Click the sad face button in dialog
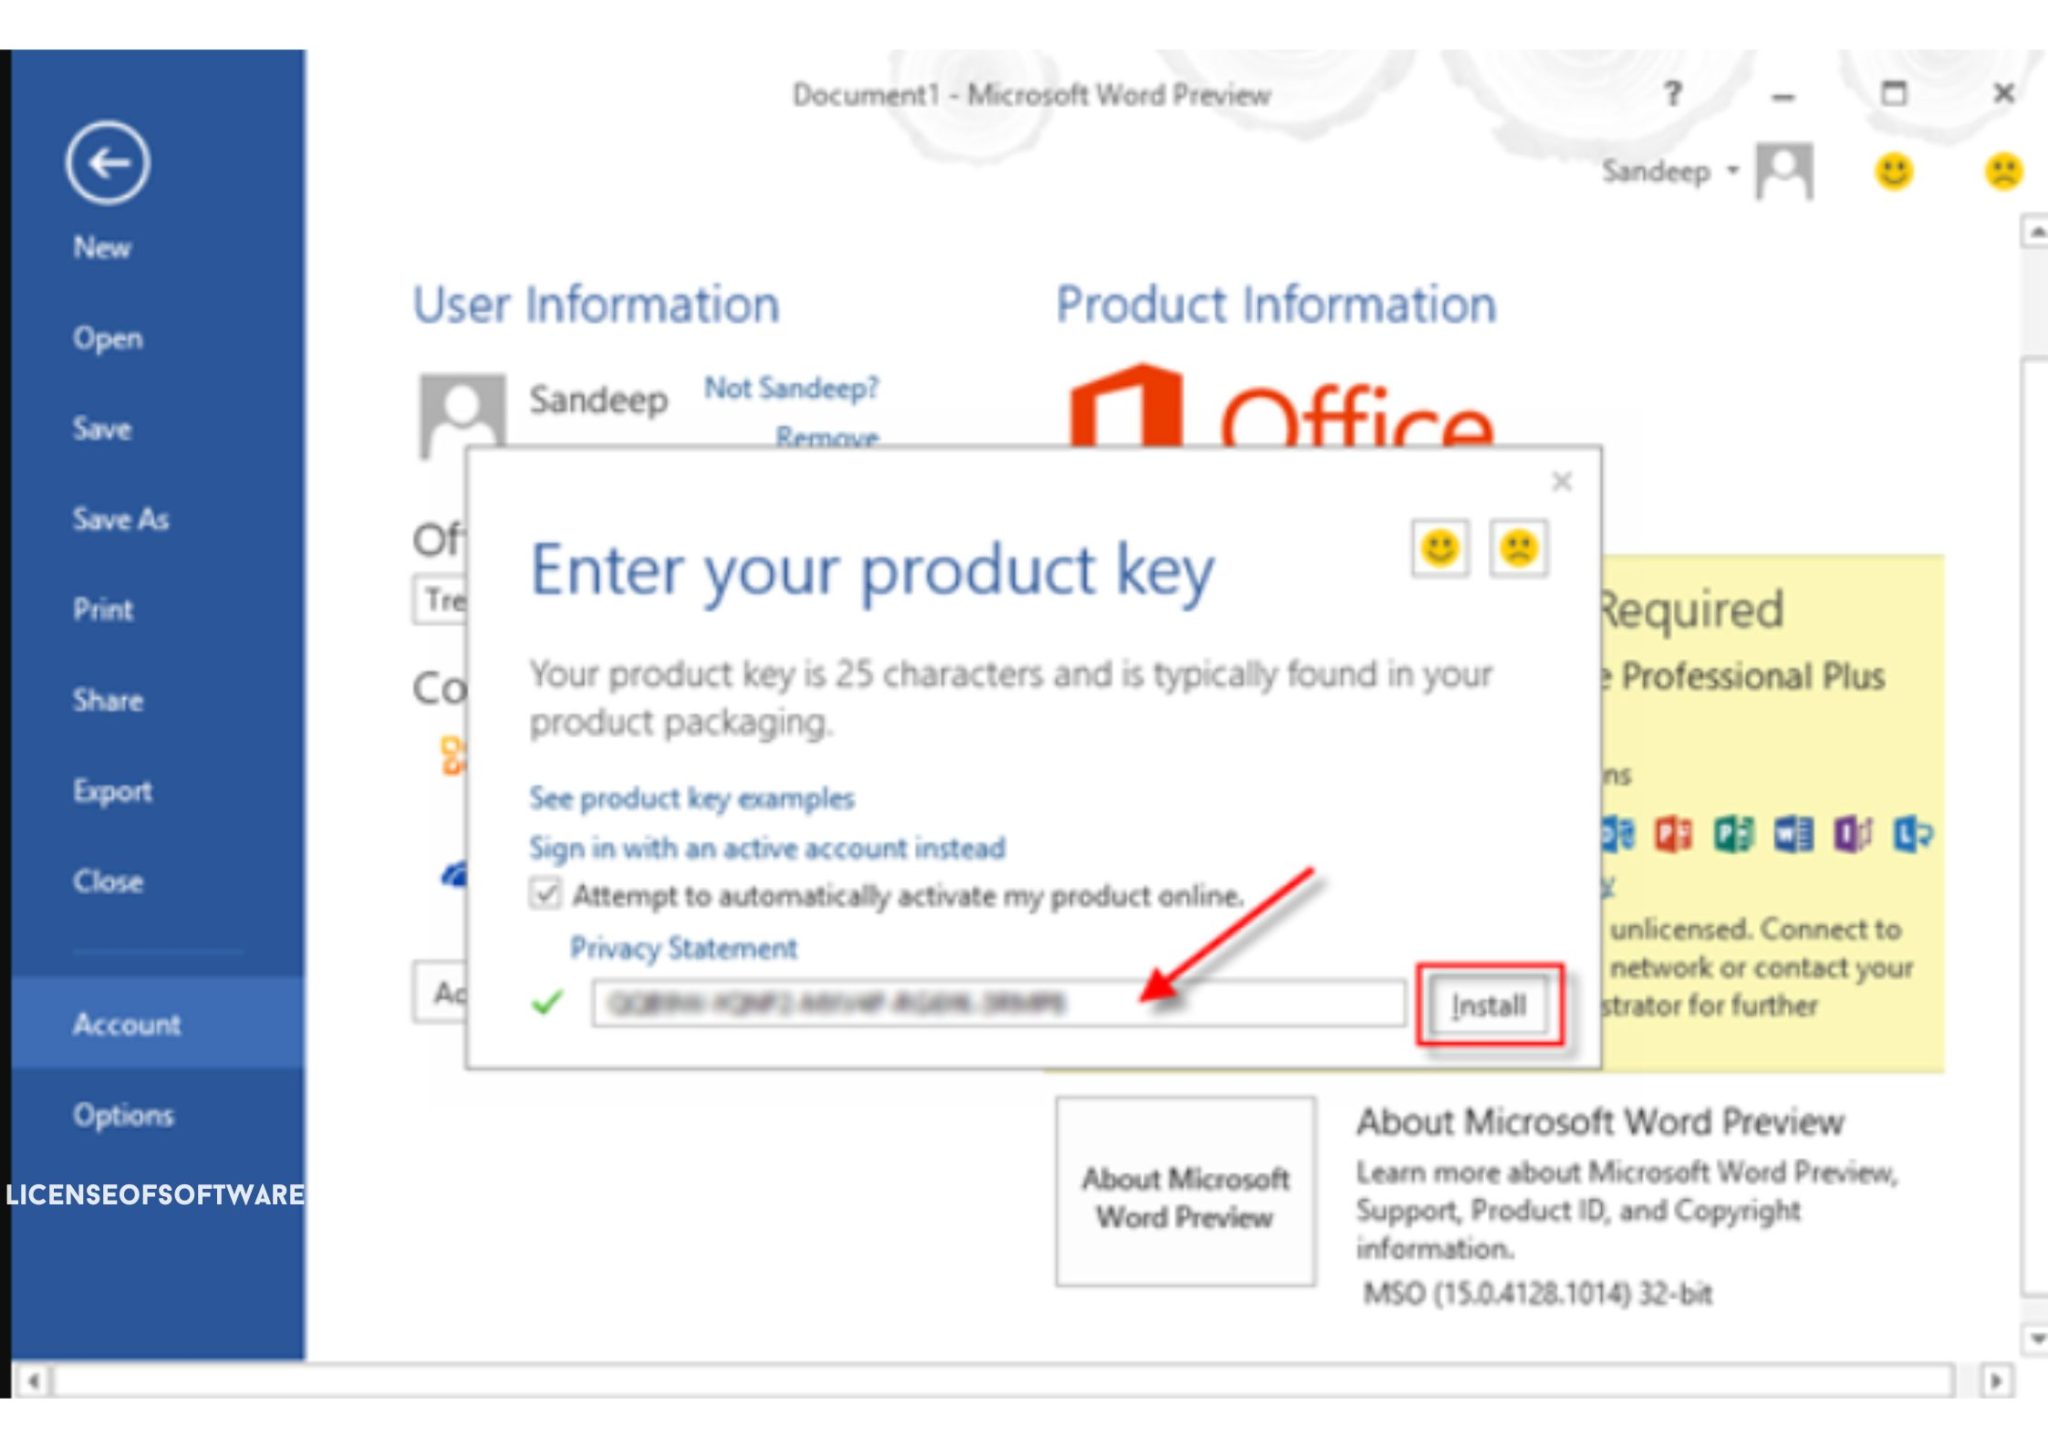 (x=1518, y=548)
